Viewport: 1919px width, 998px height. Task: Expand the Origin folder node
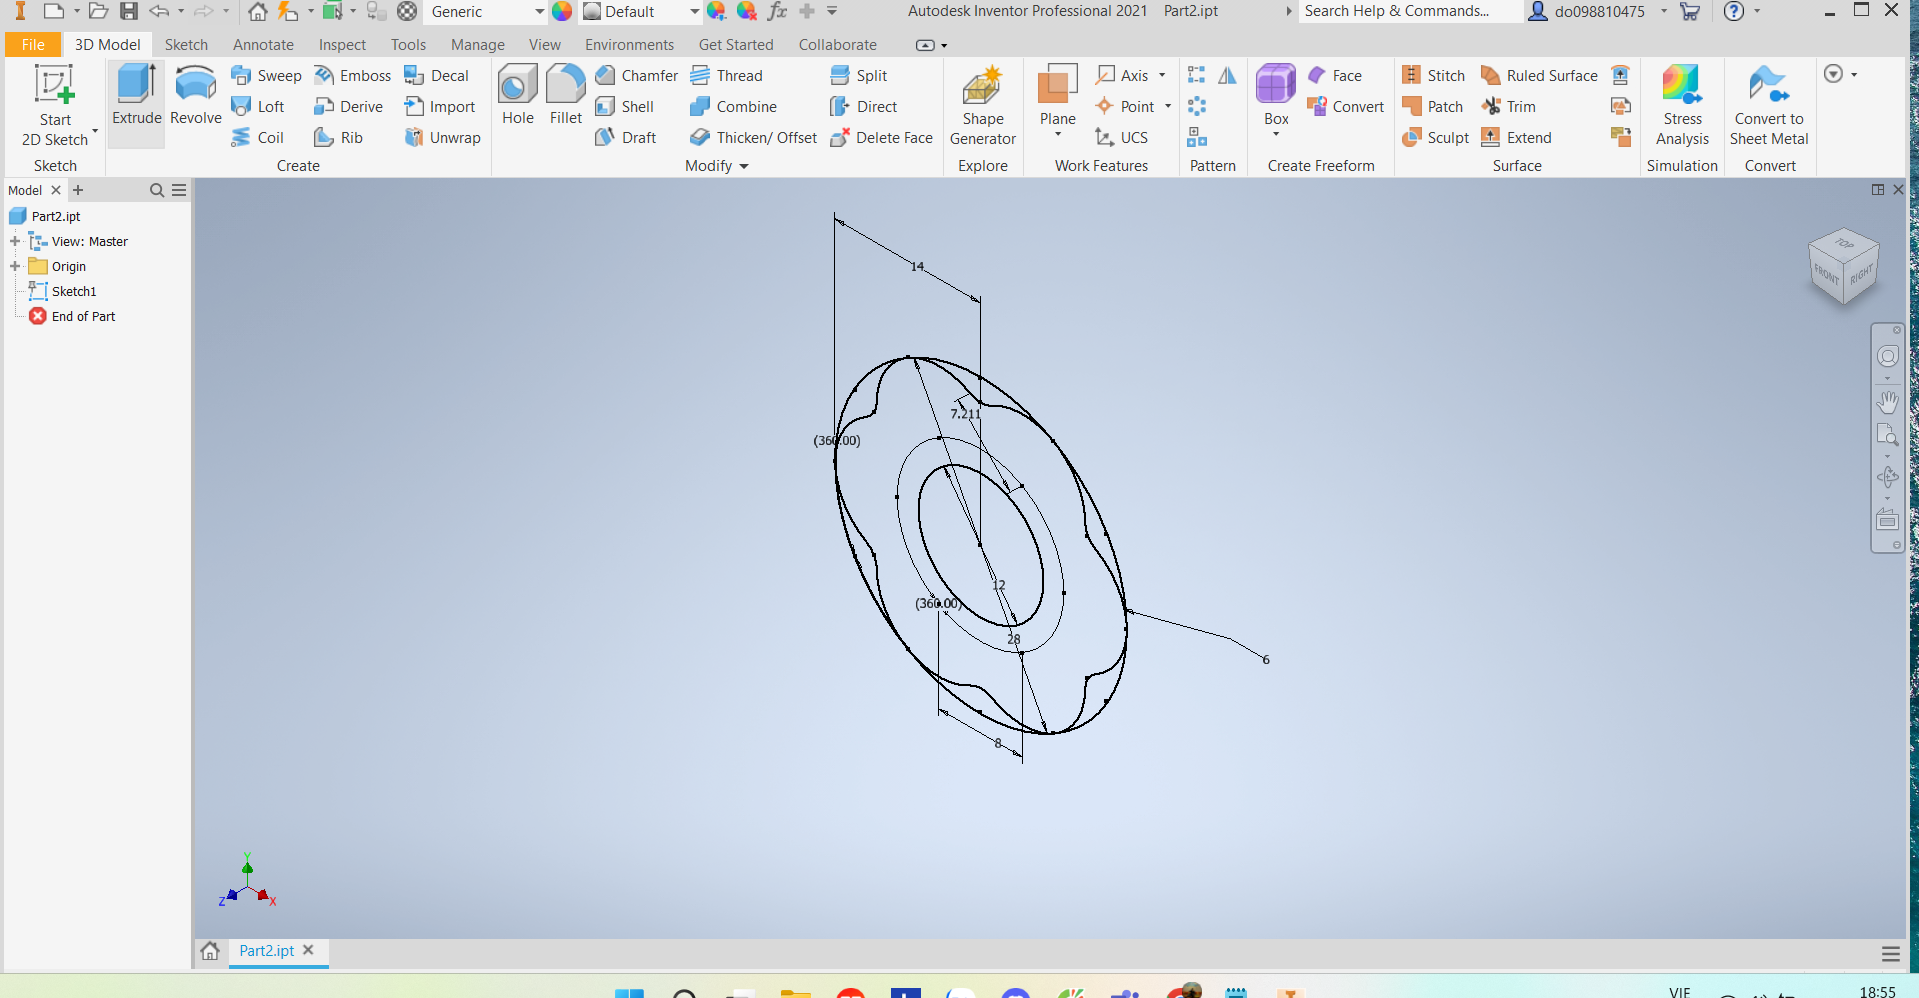(x=15, y=266)
